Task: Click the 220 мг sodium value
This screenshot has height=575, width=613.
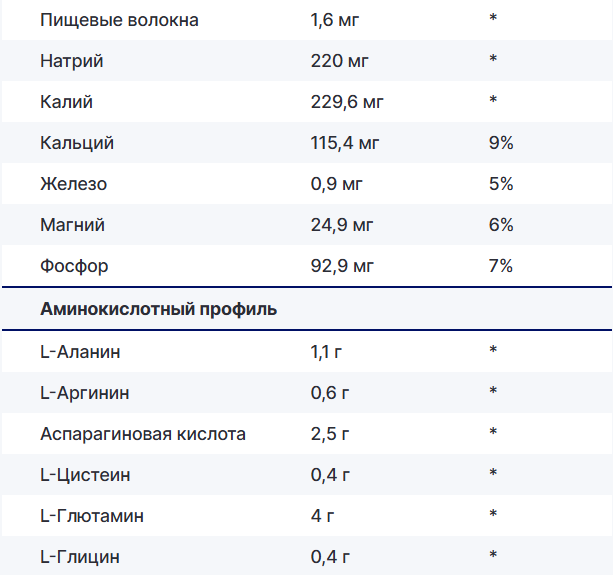Action: (340, 61)
